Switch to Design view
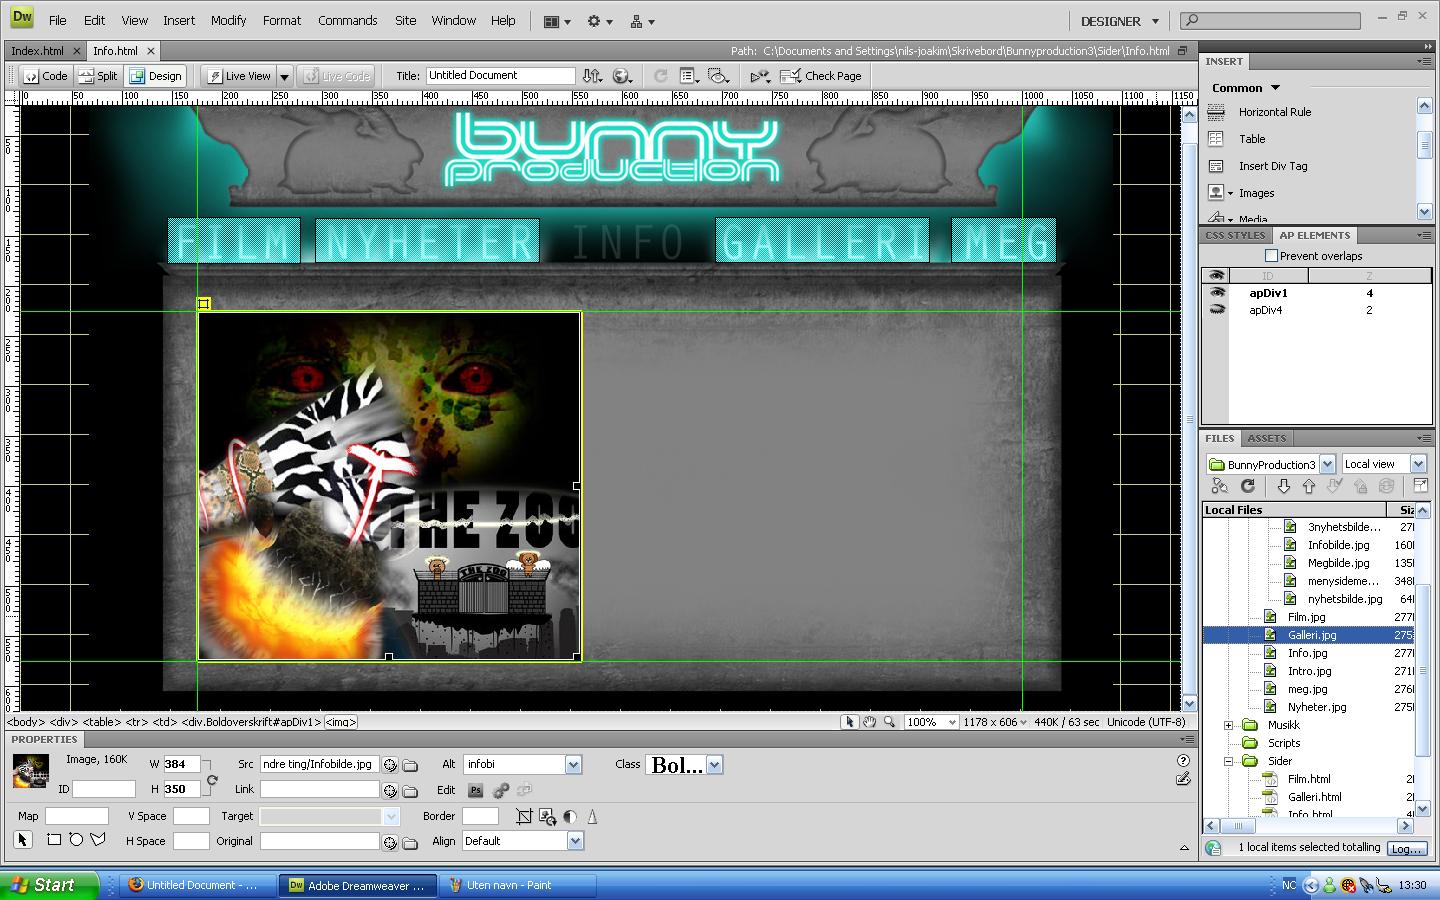Image resolution: width=1440 pixels, height=900 pixels. click(156, 76)
